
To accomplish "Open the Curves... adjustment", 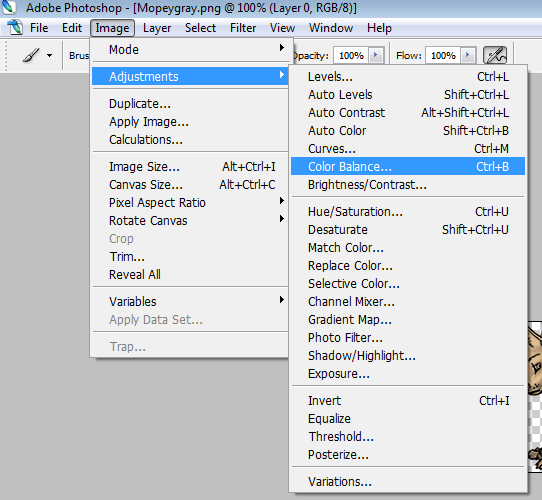I will tap(408, 149).
